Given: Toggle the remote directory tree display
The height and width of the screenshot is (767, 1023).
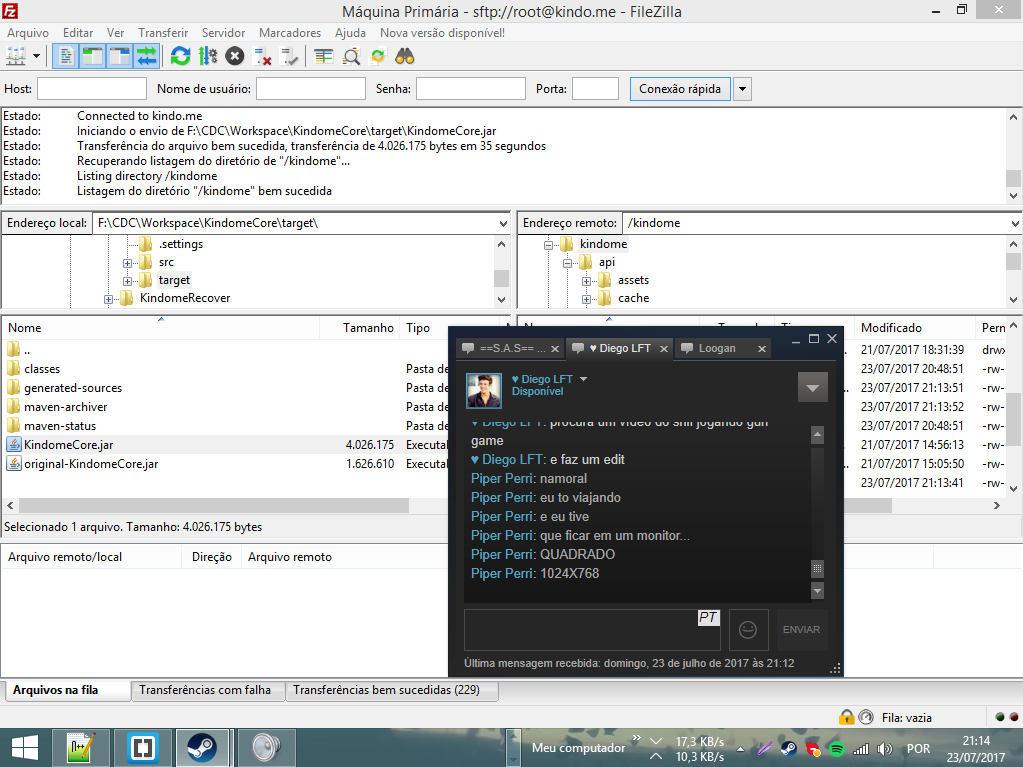Looking at the screenshot, I should 119,57.
